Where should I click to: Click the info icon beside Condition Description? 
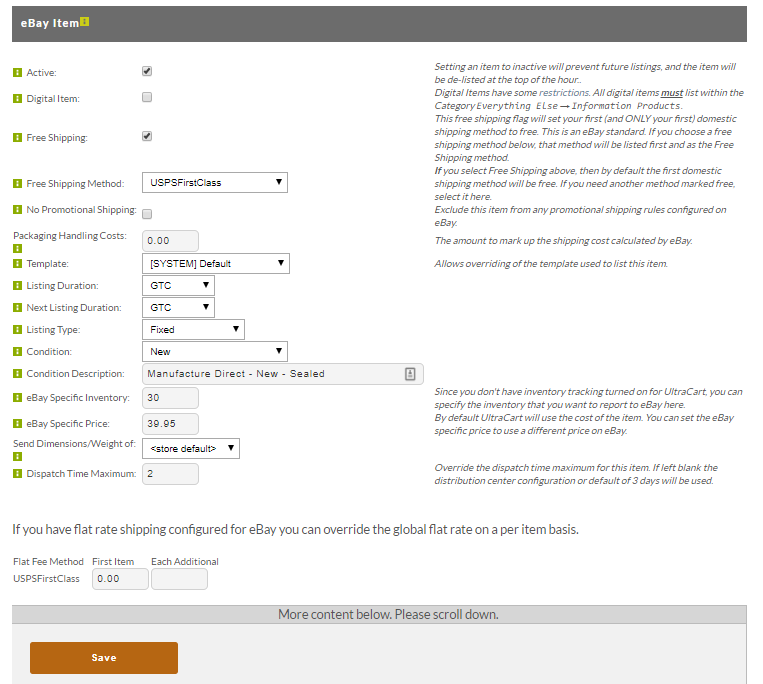pyautogui.click(x=18, y=374)
